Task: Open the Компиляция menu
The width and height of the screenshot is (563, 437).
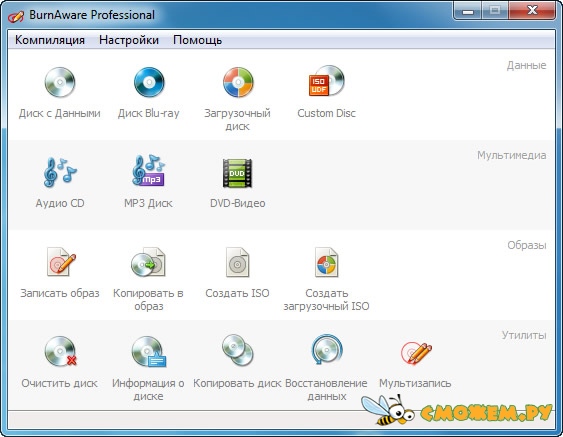Action: pyautogui.click(x=50, y=40)
